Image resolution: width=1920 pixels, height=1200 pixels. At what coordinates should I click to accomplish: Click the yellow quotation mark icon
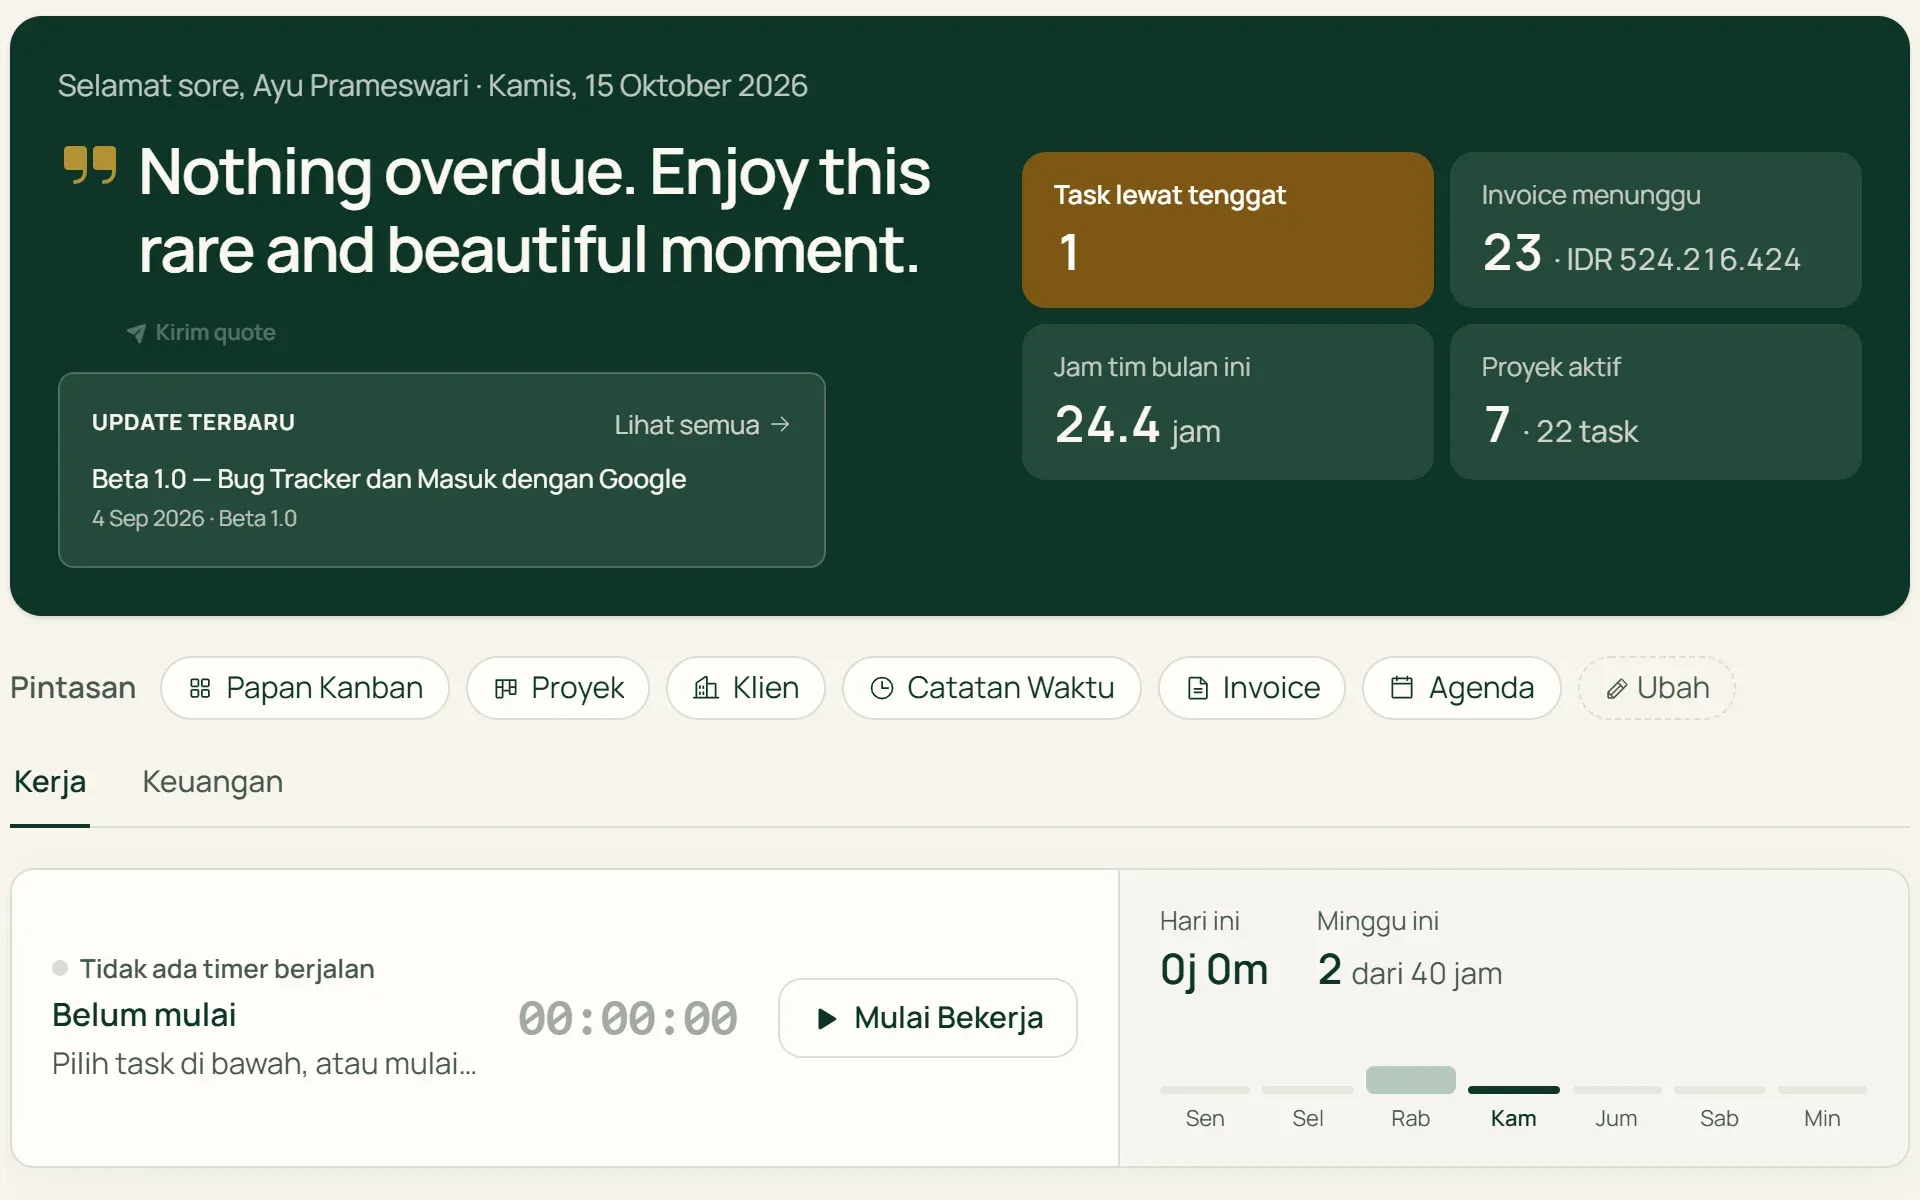(90, 165)
